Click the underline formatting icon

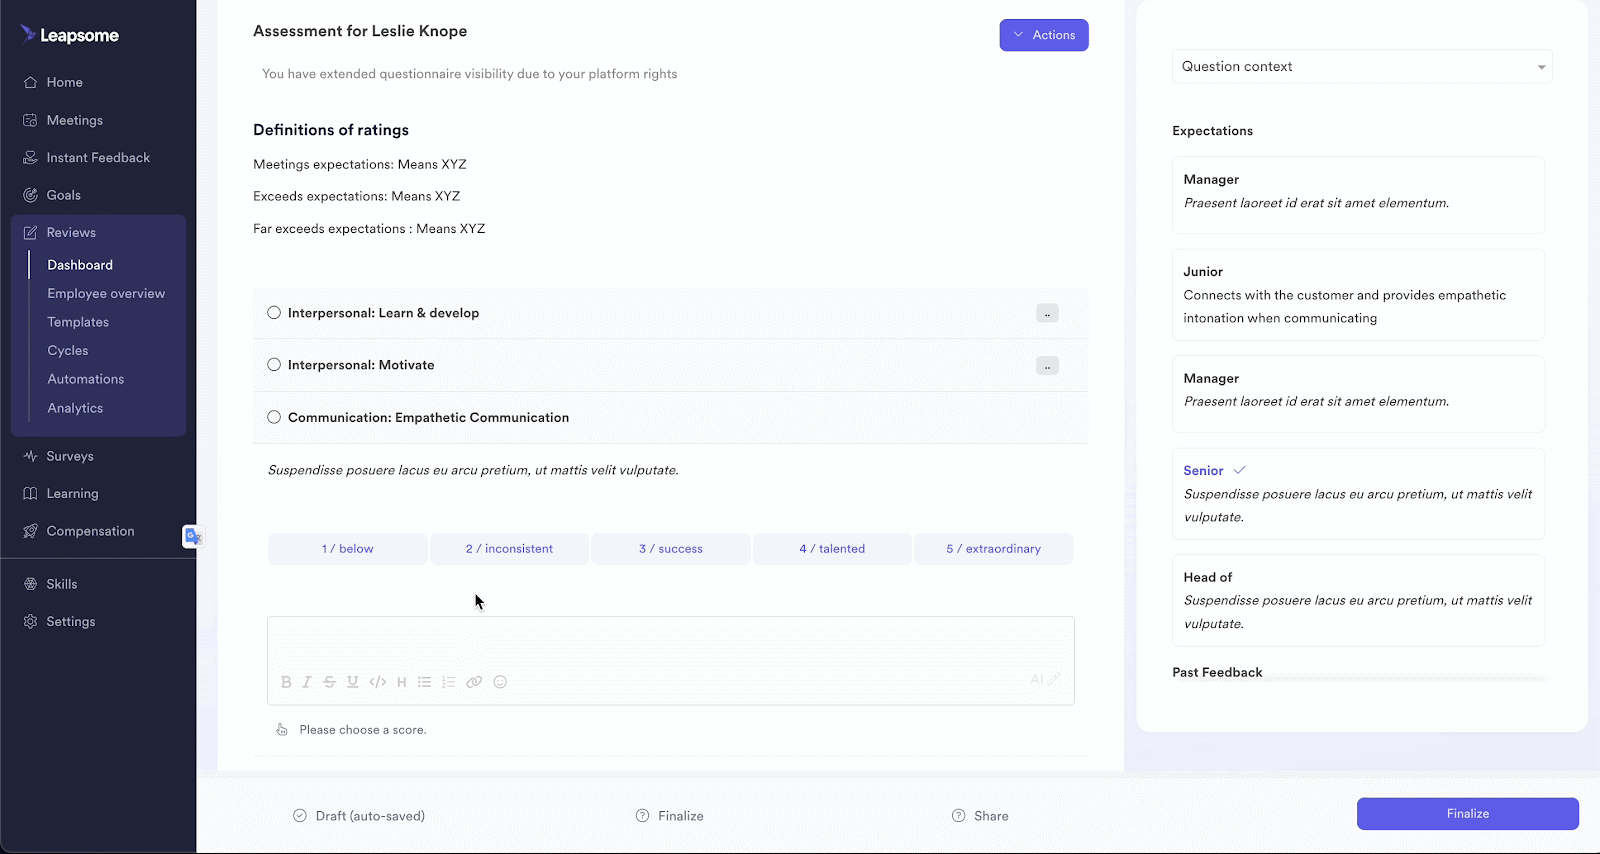click(x=352, y=682)
